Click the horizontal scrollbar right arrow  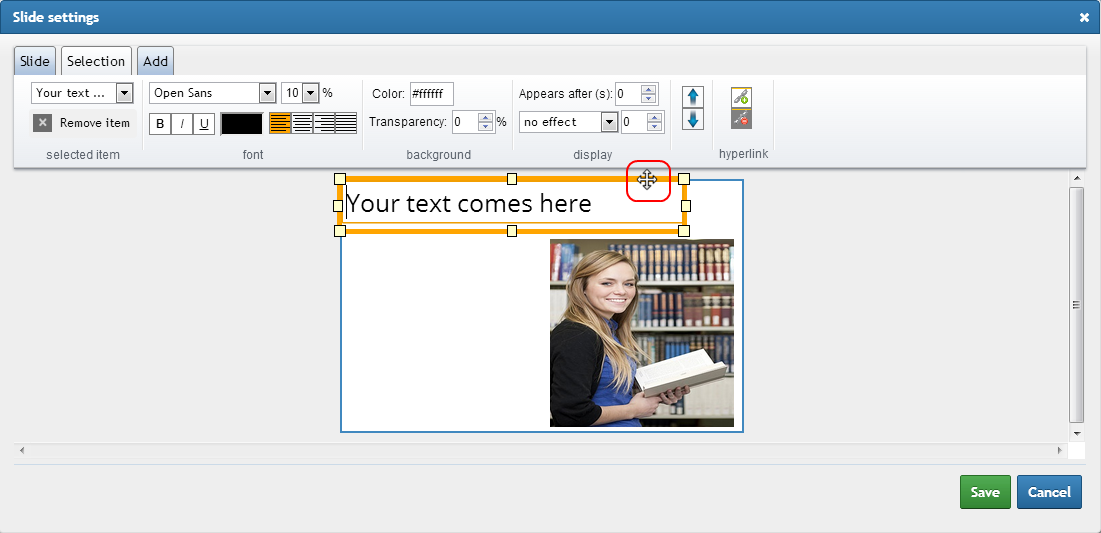pyautogui.click(x=1060, y=450)
